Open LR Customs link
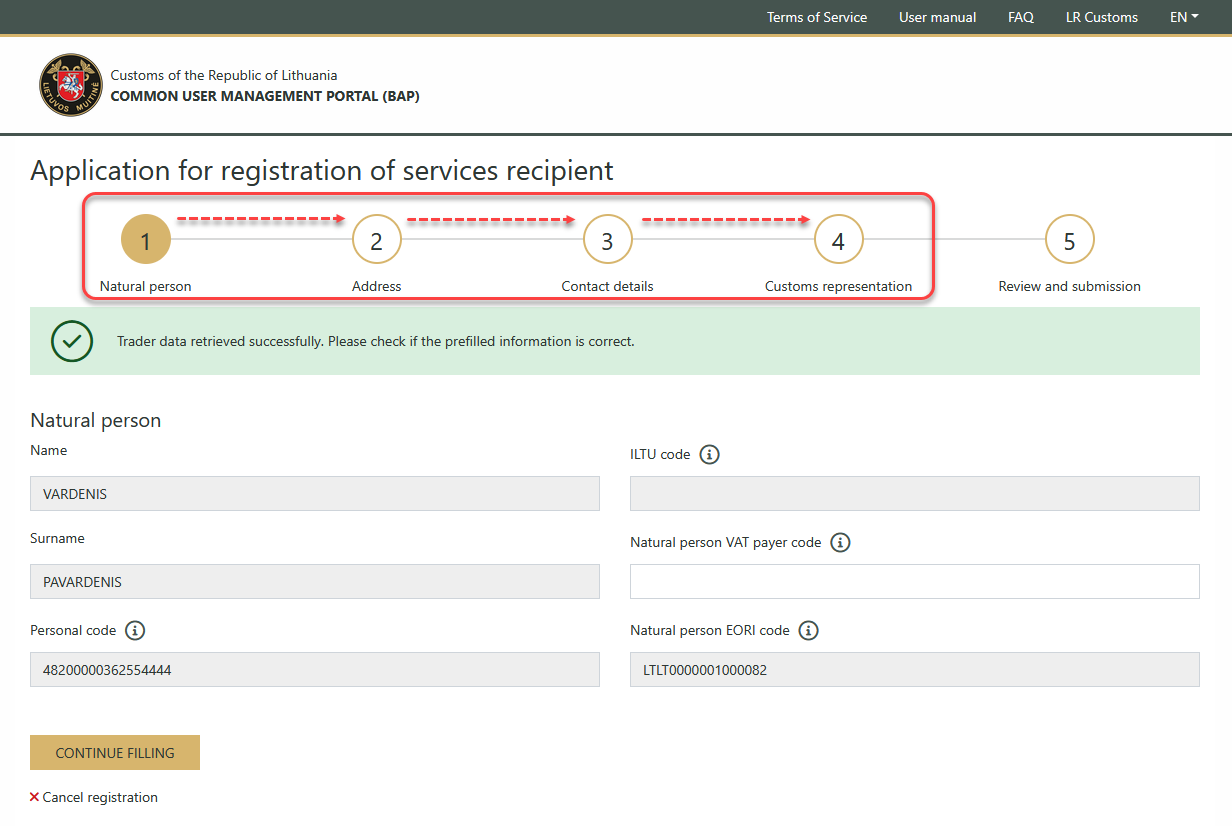 click(x=1101, y=17)
